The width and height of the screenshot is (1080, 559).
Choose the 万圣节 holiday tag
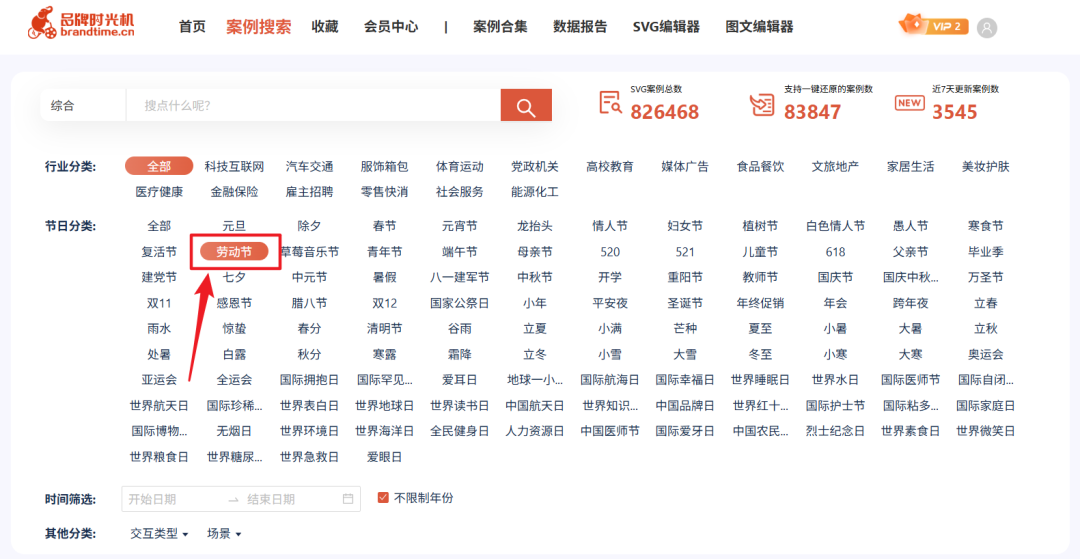tap(986, 277)
